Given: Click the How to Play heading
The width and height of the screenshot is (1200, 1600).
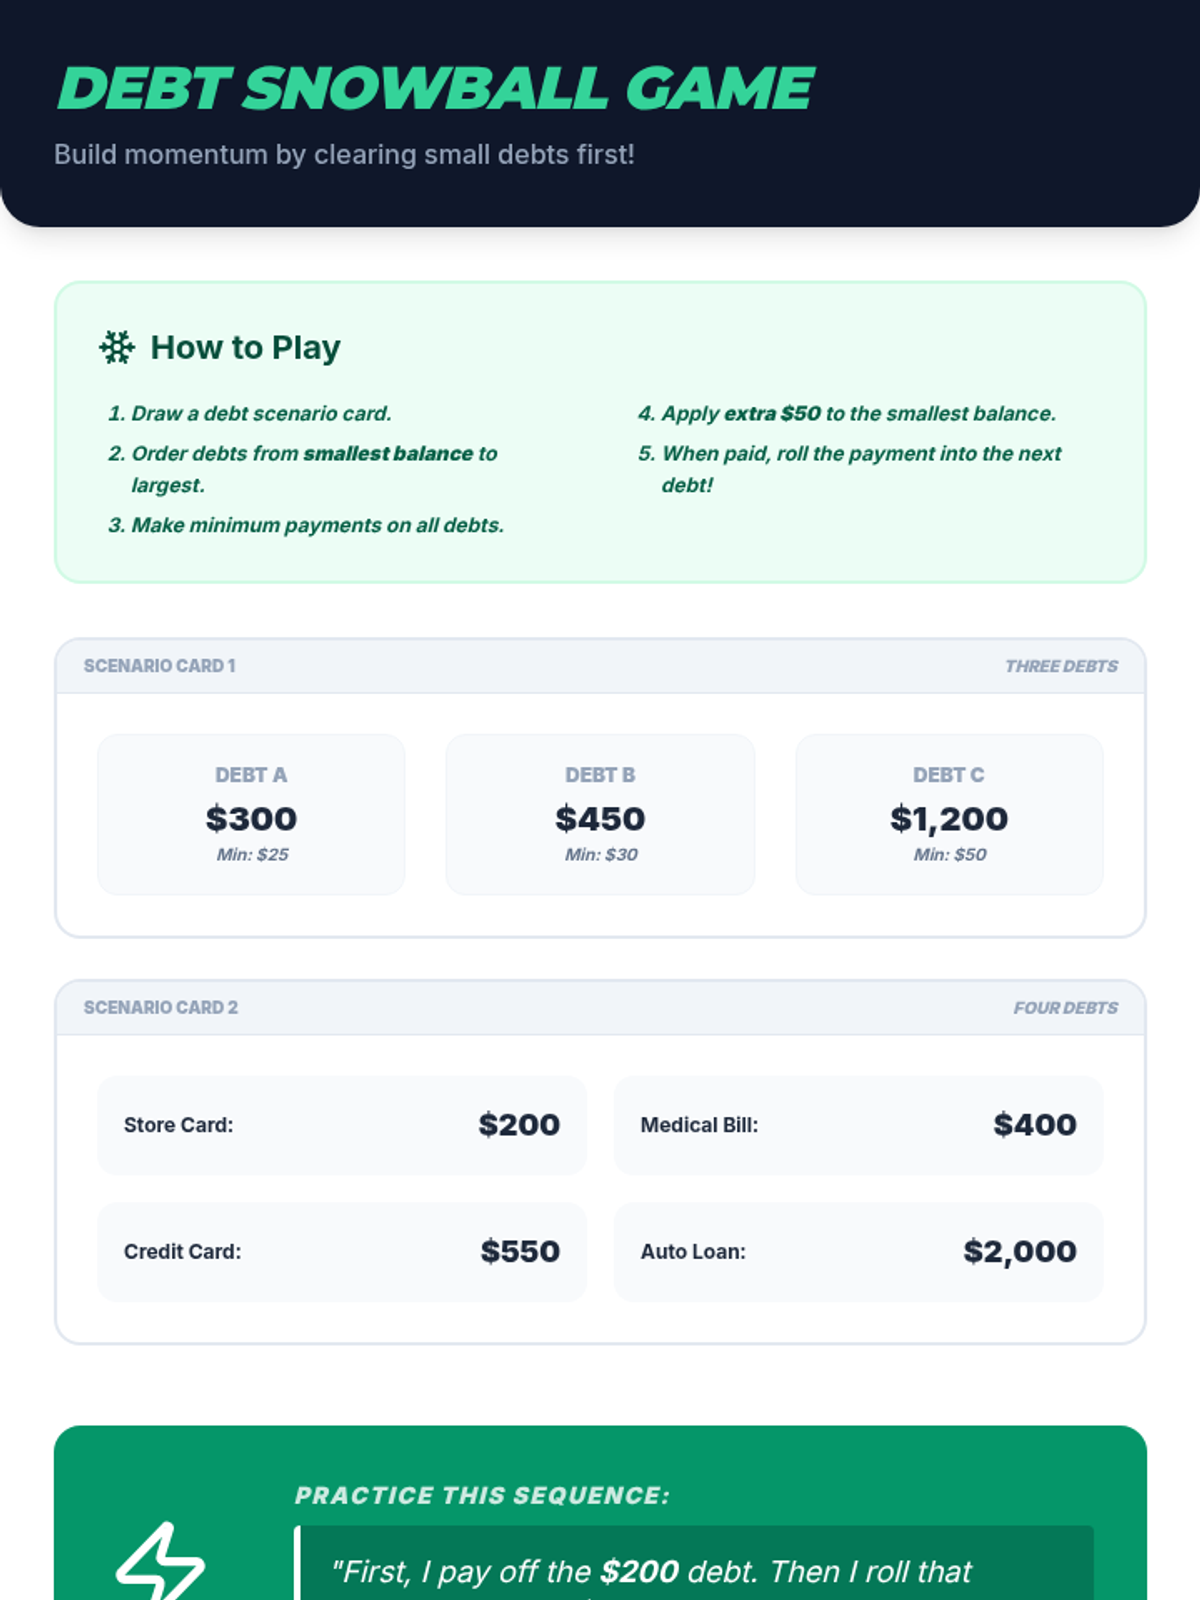Looking at the screenshot, I should tap(245, 347).
